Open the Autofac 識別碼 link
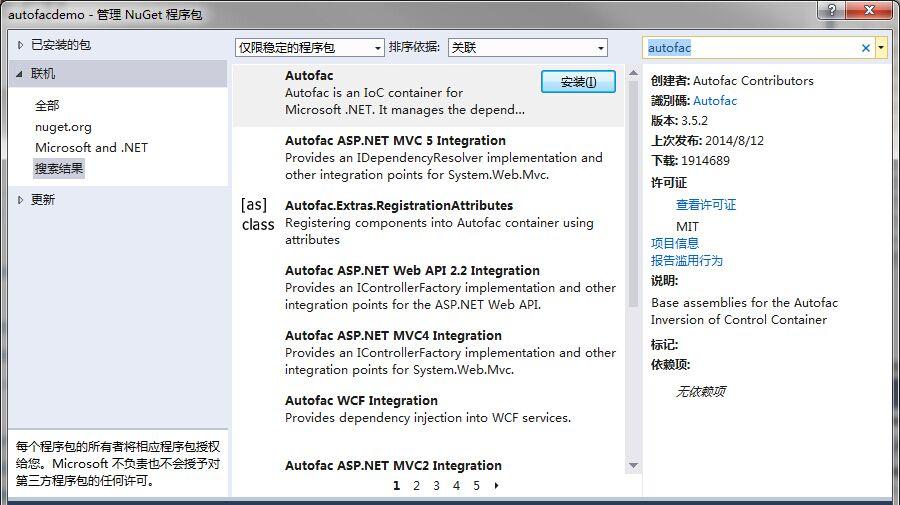This screenshot has width=900, height=505. point(715,101)
